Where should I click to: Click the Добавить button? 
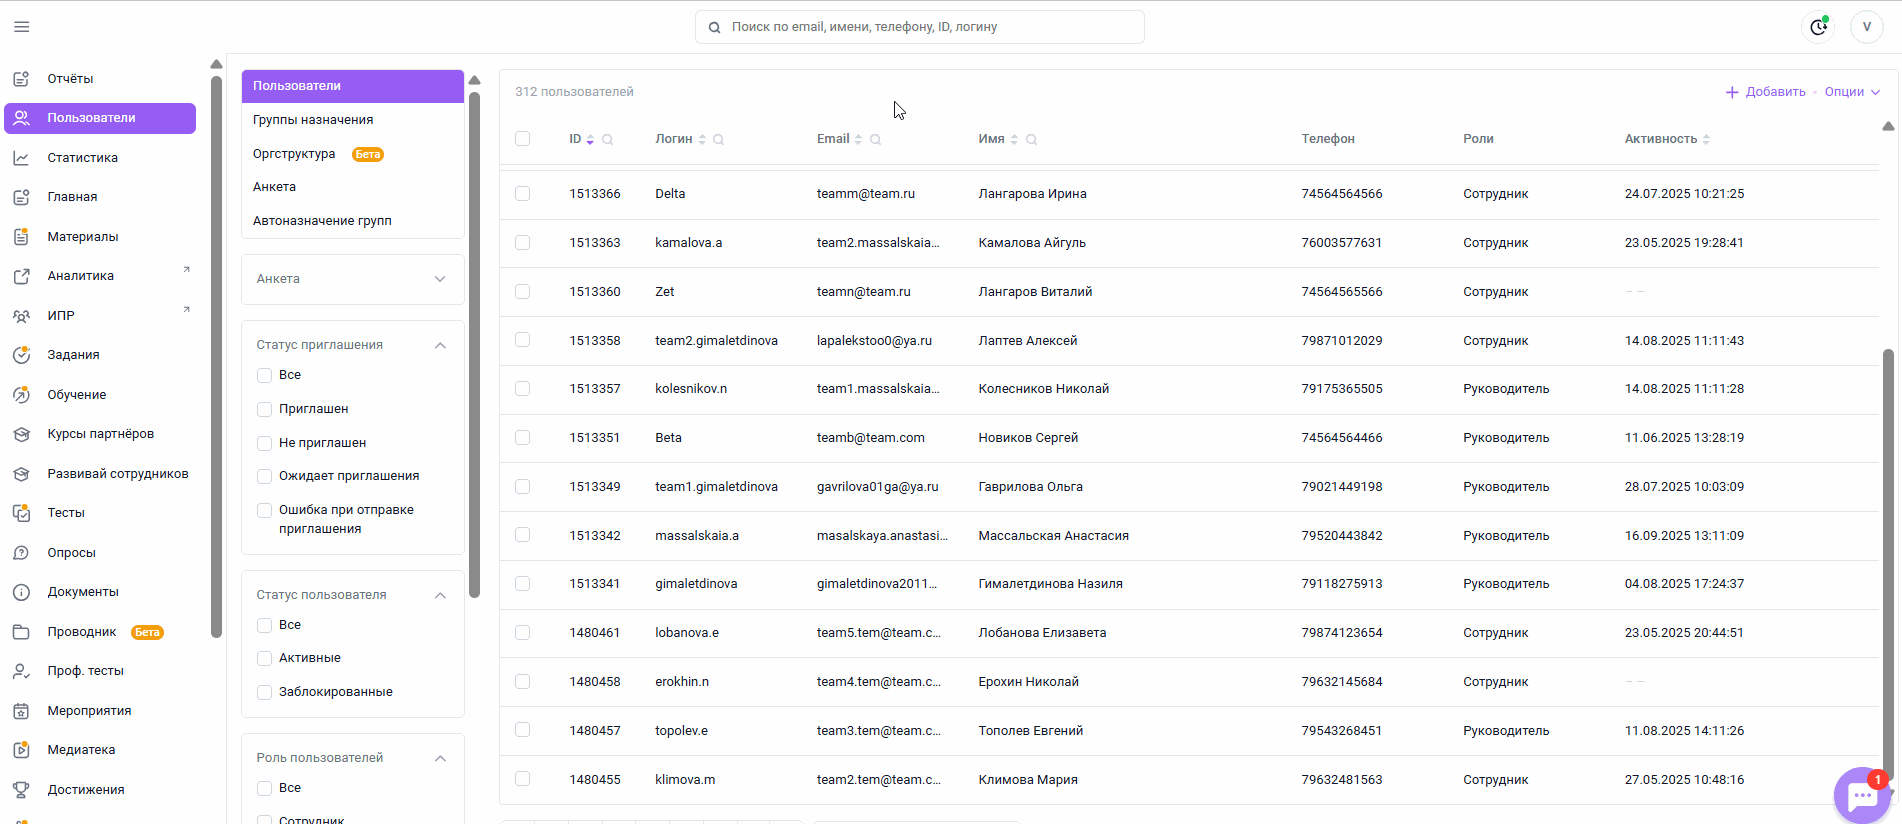(1765, 92)
